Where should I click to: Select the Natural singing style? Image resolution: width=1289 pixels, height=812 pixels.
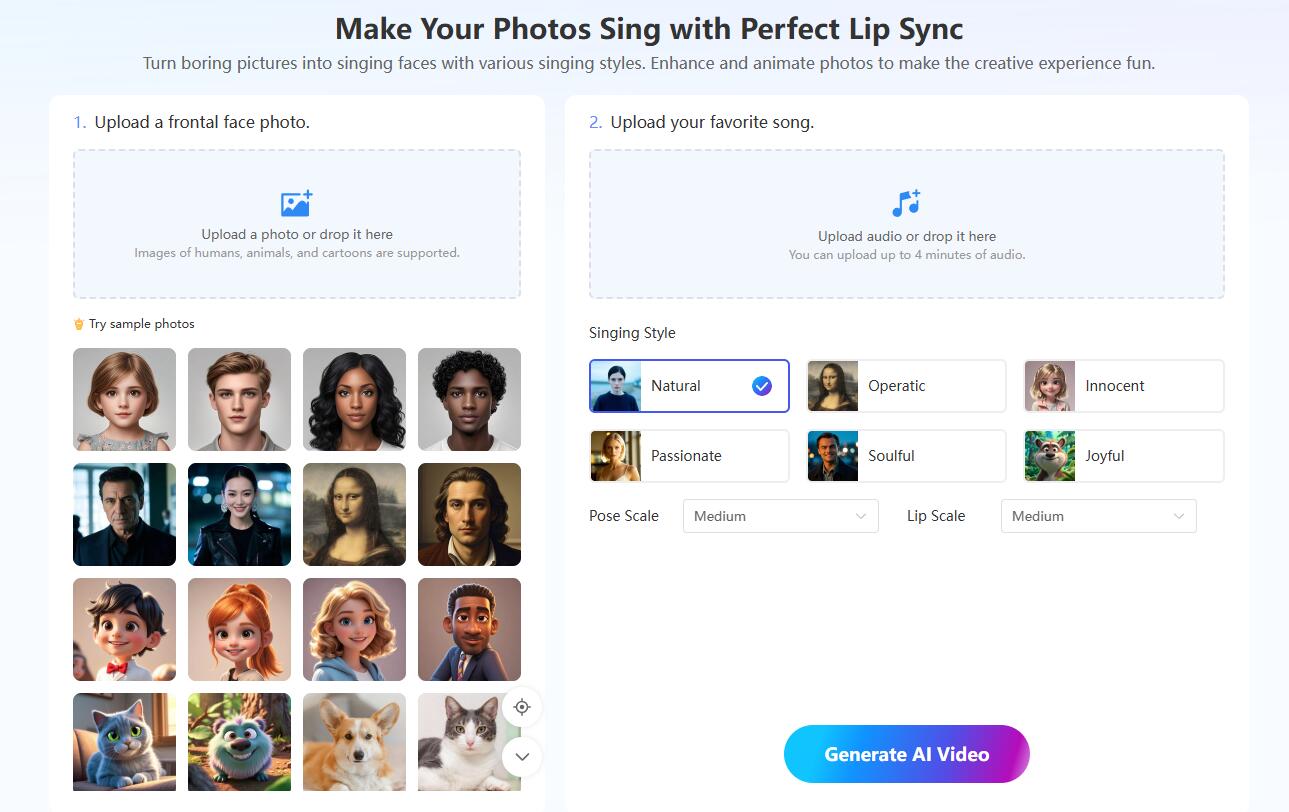click(x=689, y=386)
